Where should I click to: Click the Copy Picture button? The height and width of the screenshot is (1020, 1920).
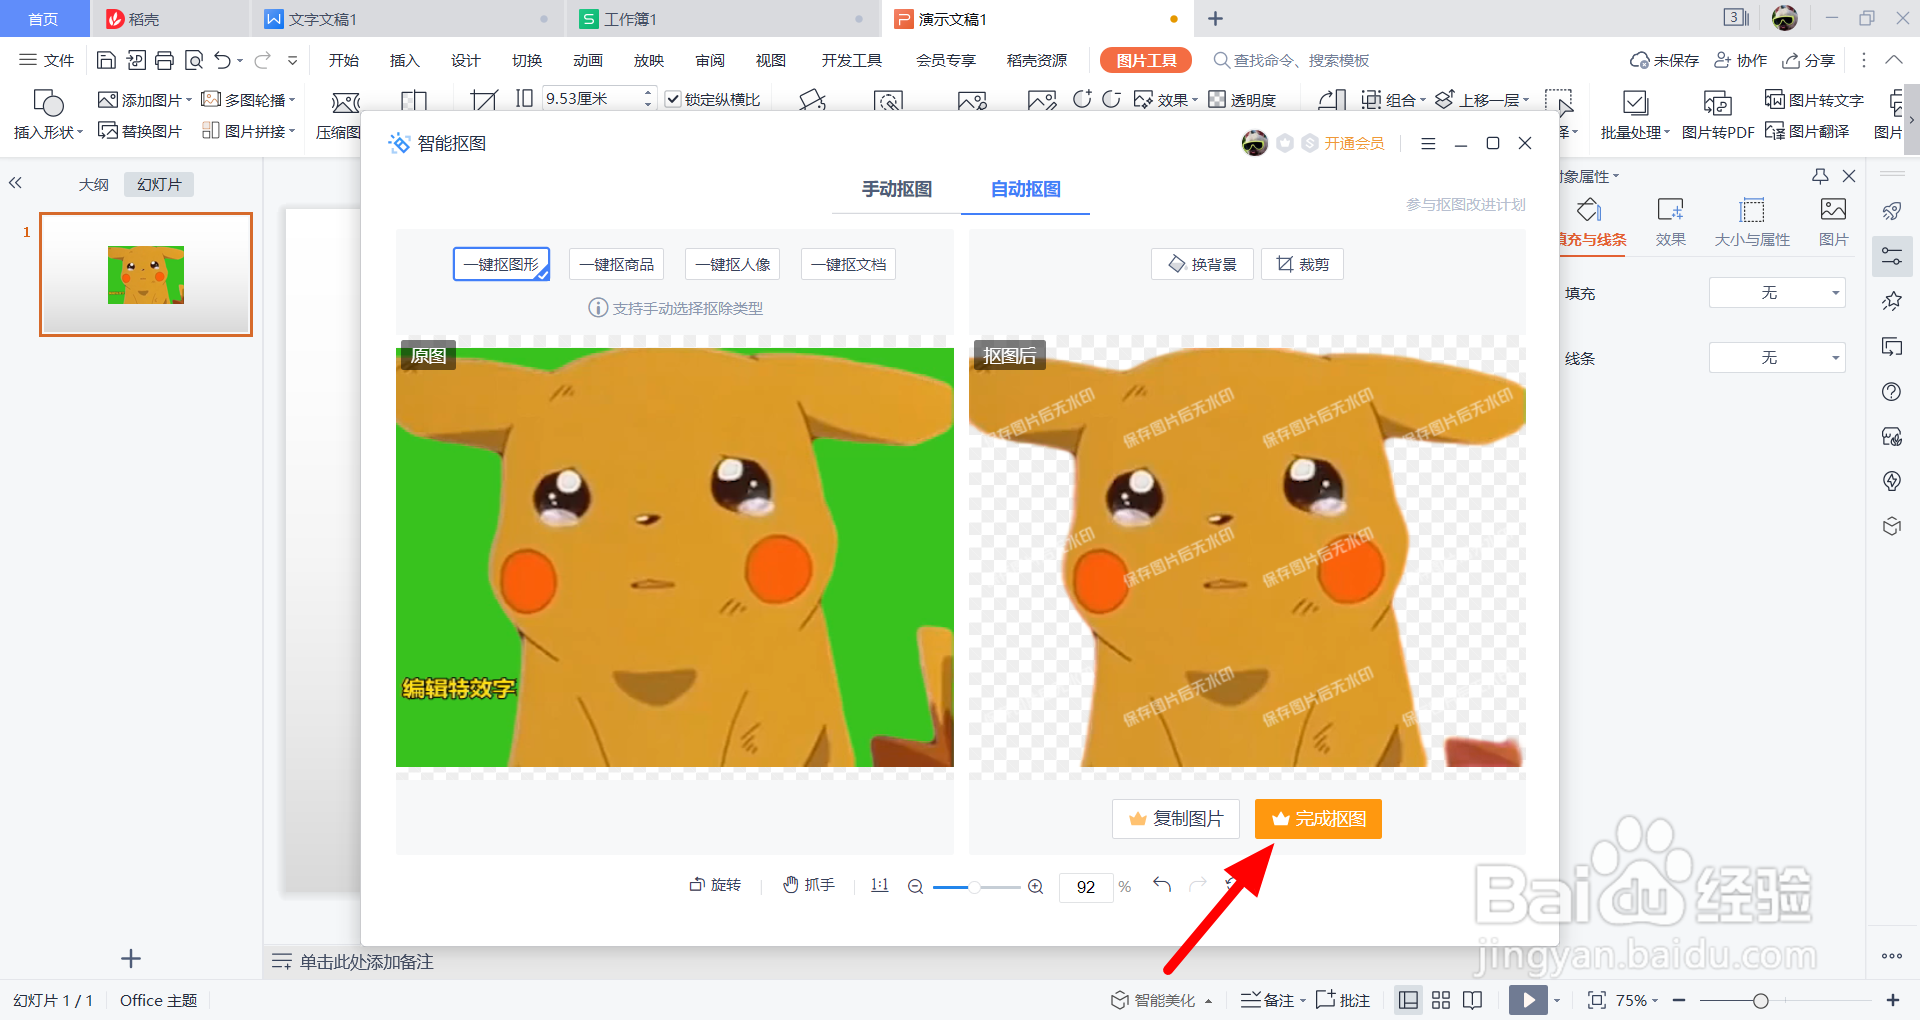(1176, 819)
